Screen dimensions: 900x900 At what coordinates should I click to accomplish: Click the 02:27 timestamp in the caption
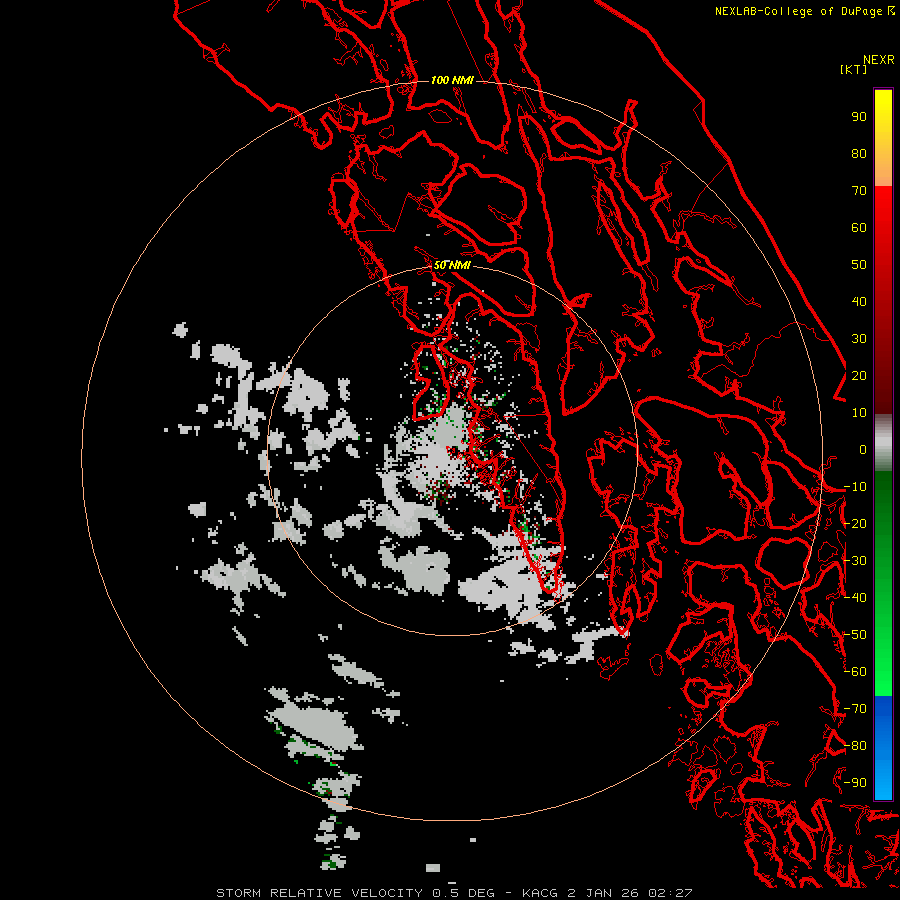coord(670,893)
